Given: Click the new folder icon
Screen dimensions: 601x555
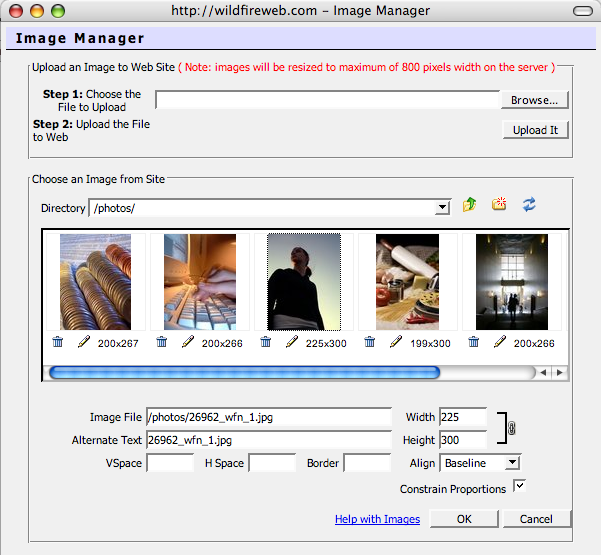Looking at the screenshot, I should tap(499, 205).
